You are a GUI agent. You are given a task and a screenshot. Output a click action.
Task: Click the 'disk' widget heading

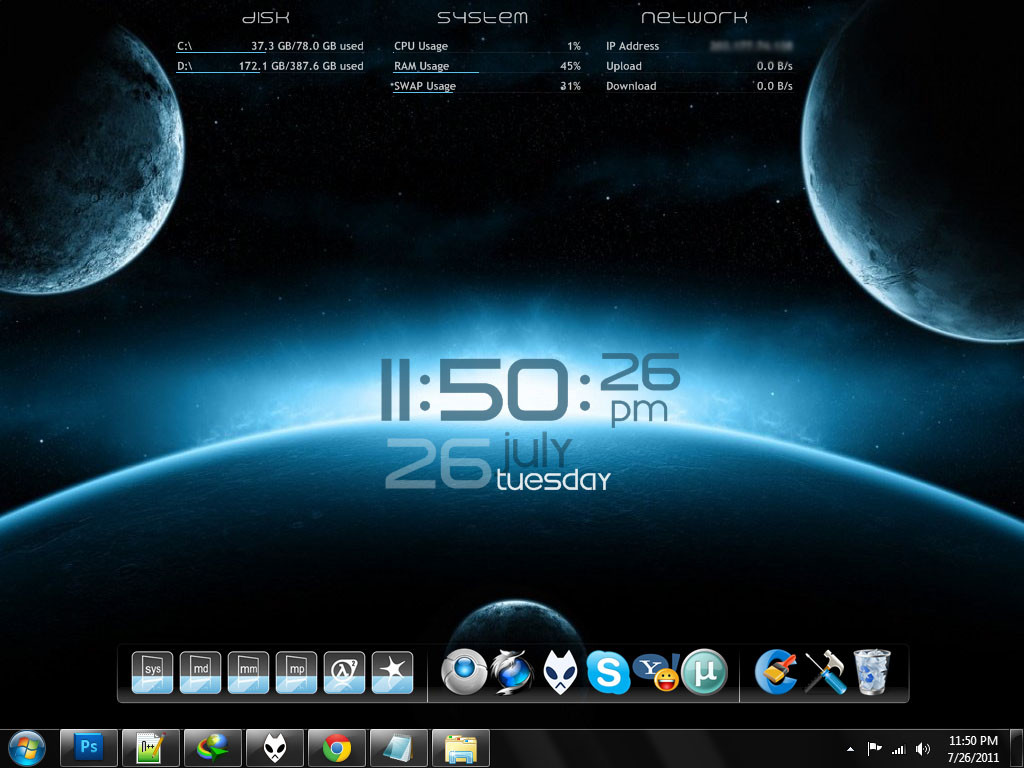[266, 18]
